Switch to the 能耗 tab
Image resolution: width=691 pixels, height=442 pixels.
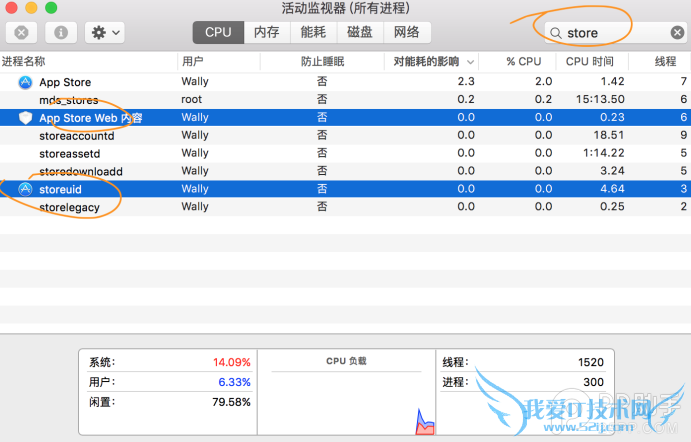point(313,32)
